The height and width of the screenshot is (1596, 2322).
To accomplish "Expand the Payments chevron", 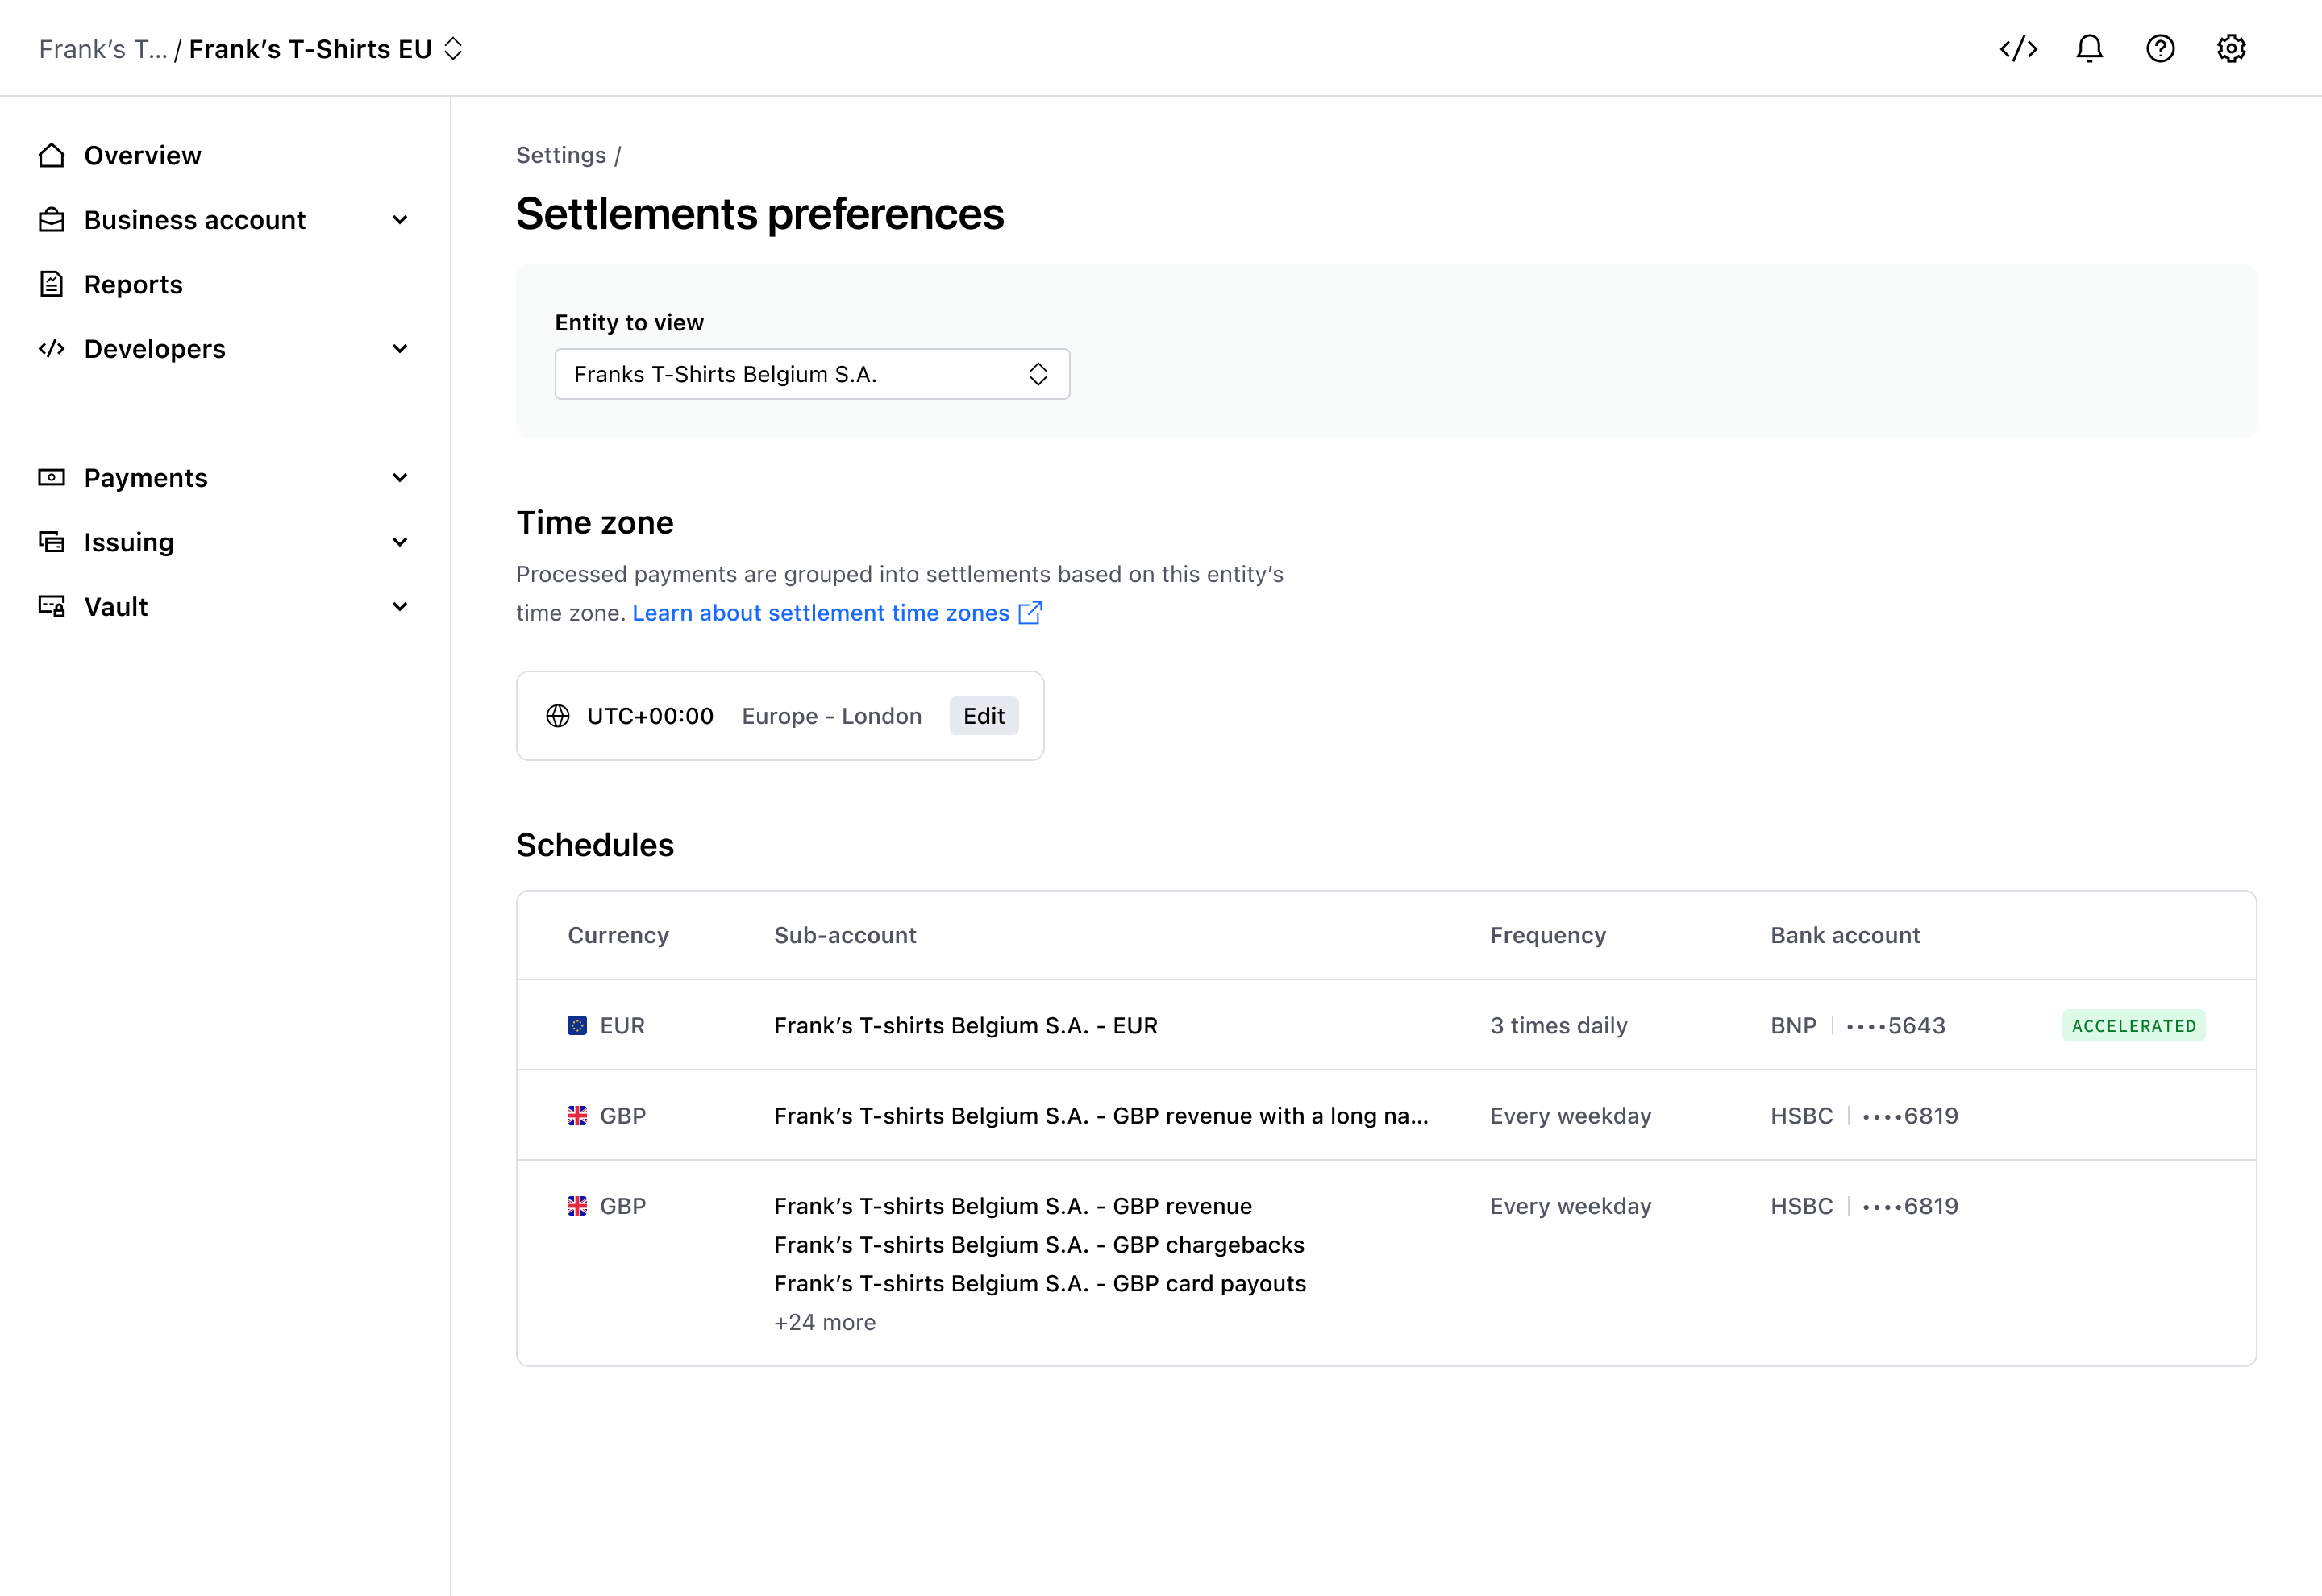I will (400, 477).
